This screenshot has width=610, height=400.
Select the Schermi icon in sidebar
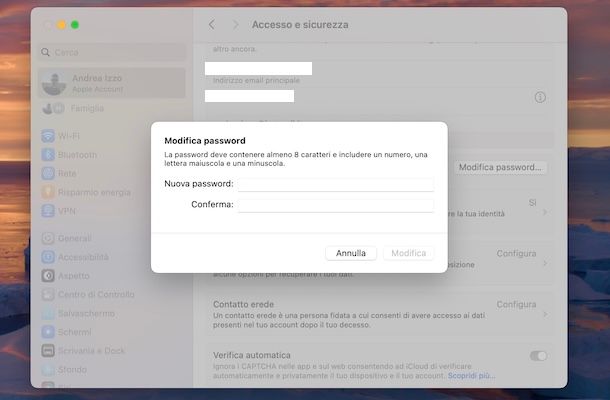coord(48,332)
